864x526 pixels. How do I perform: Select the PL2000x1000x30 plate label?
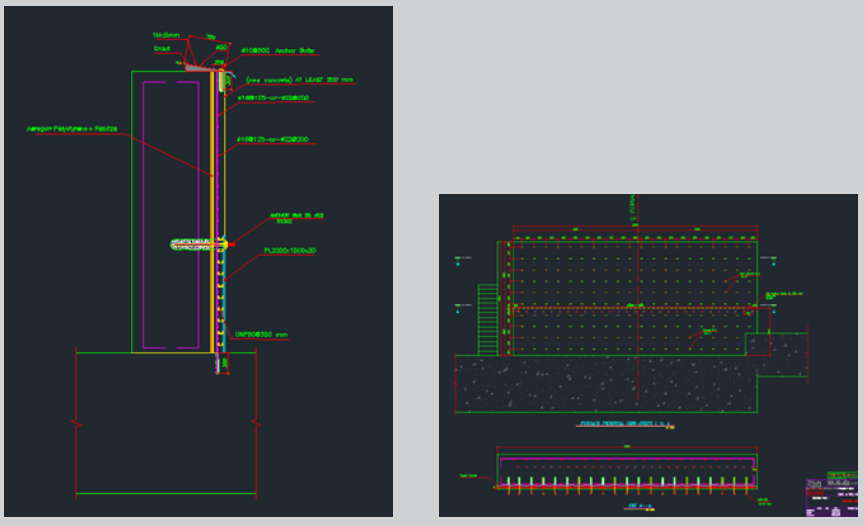pyautogui.click(x=291, y=251)
